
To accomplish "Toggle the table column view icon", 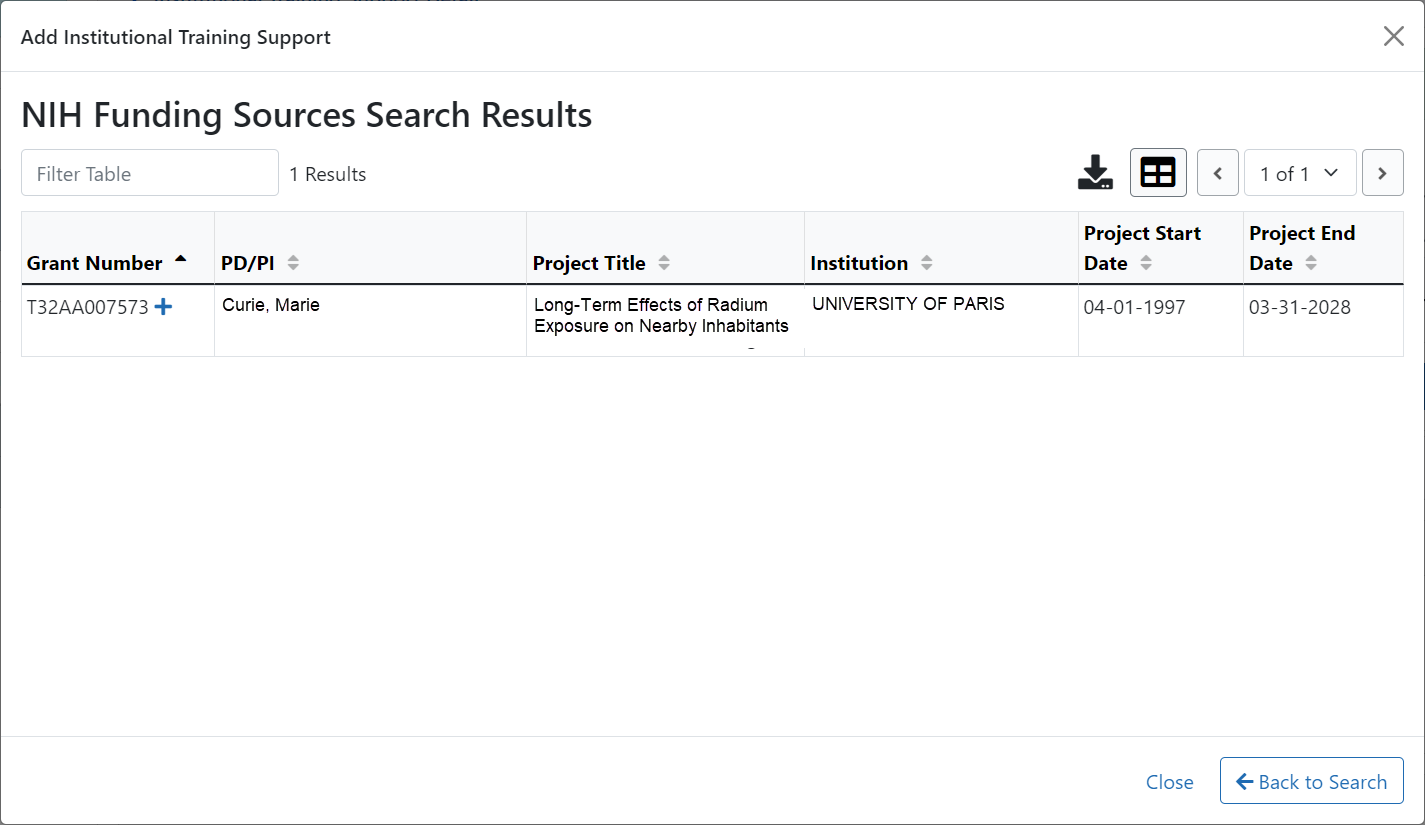I will point(1158,173).
